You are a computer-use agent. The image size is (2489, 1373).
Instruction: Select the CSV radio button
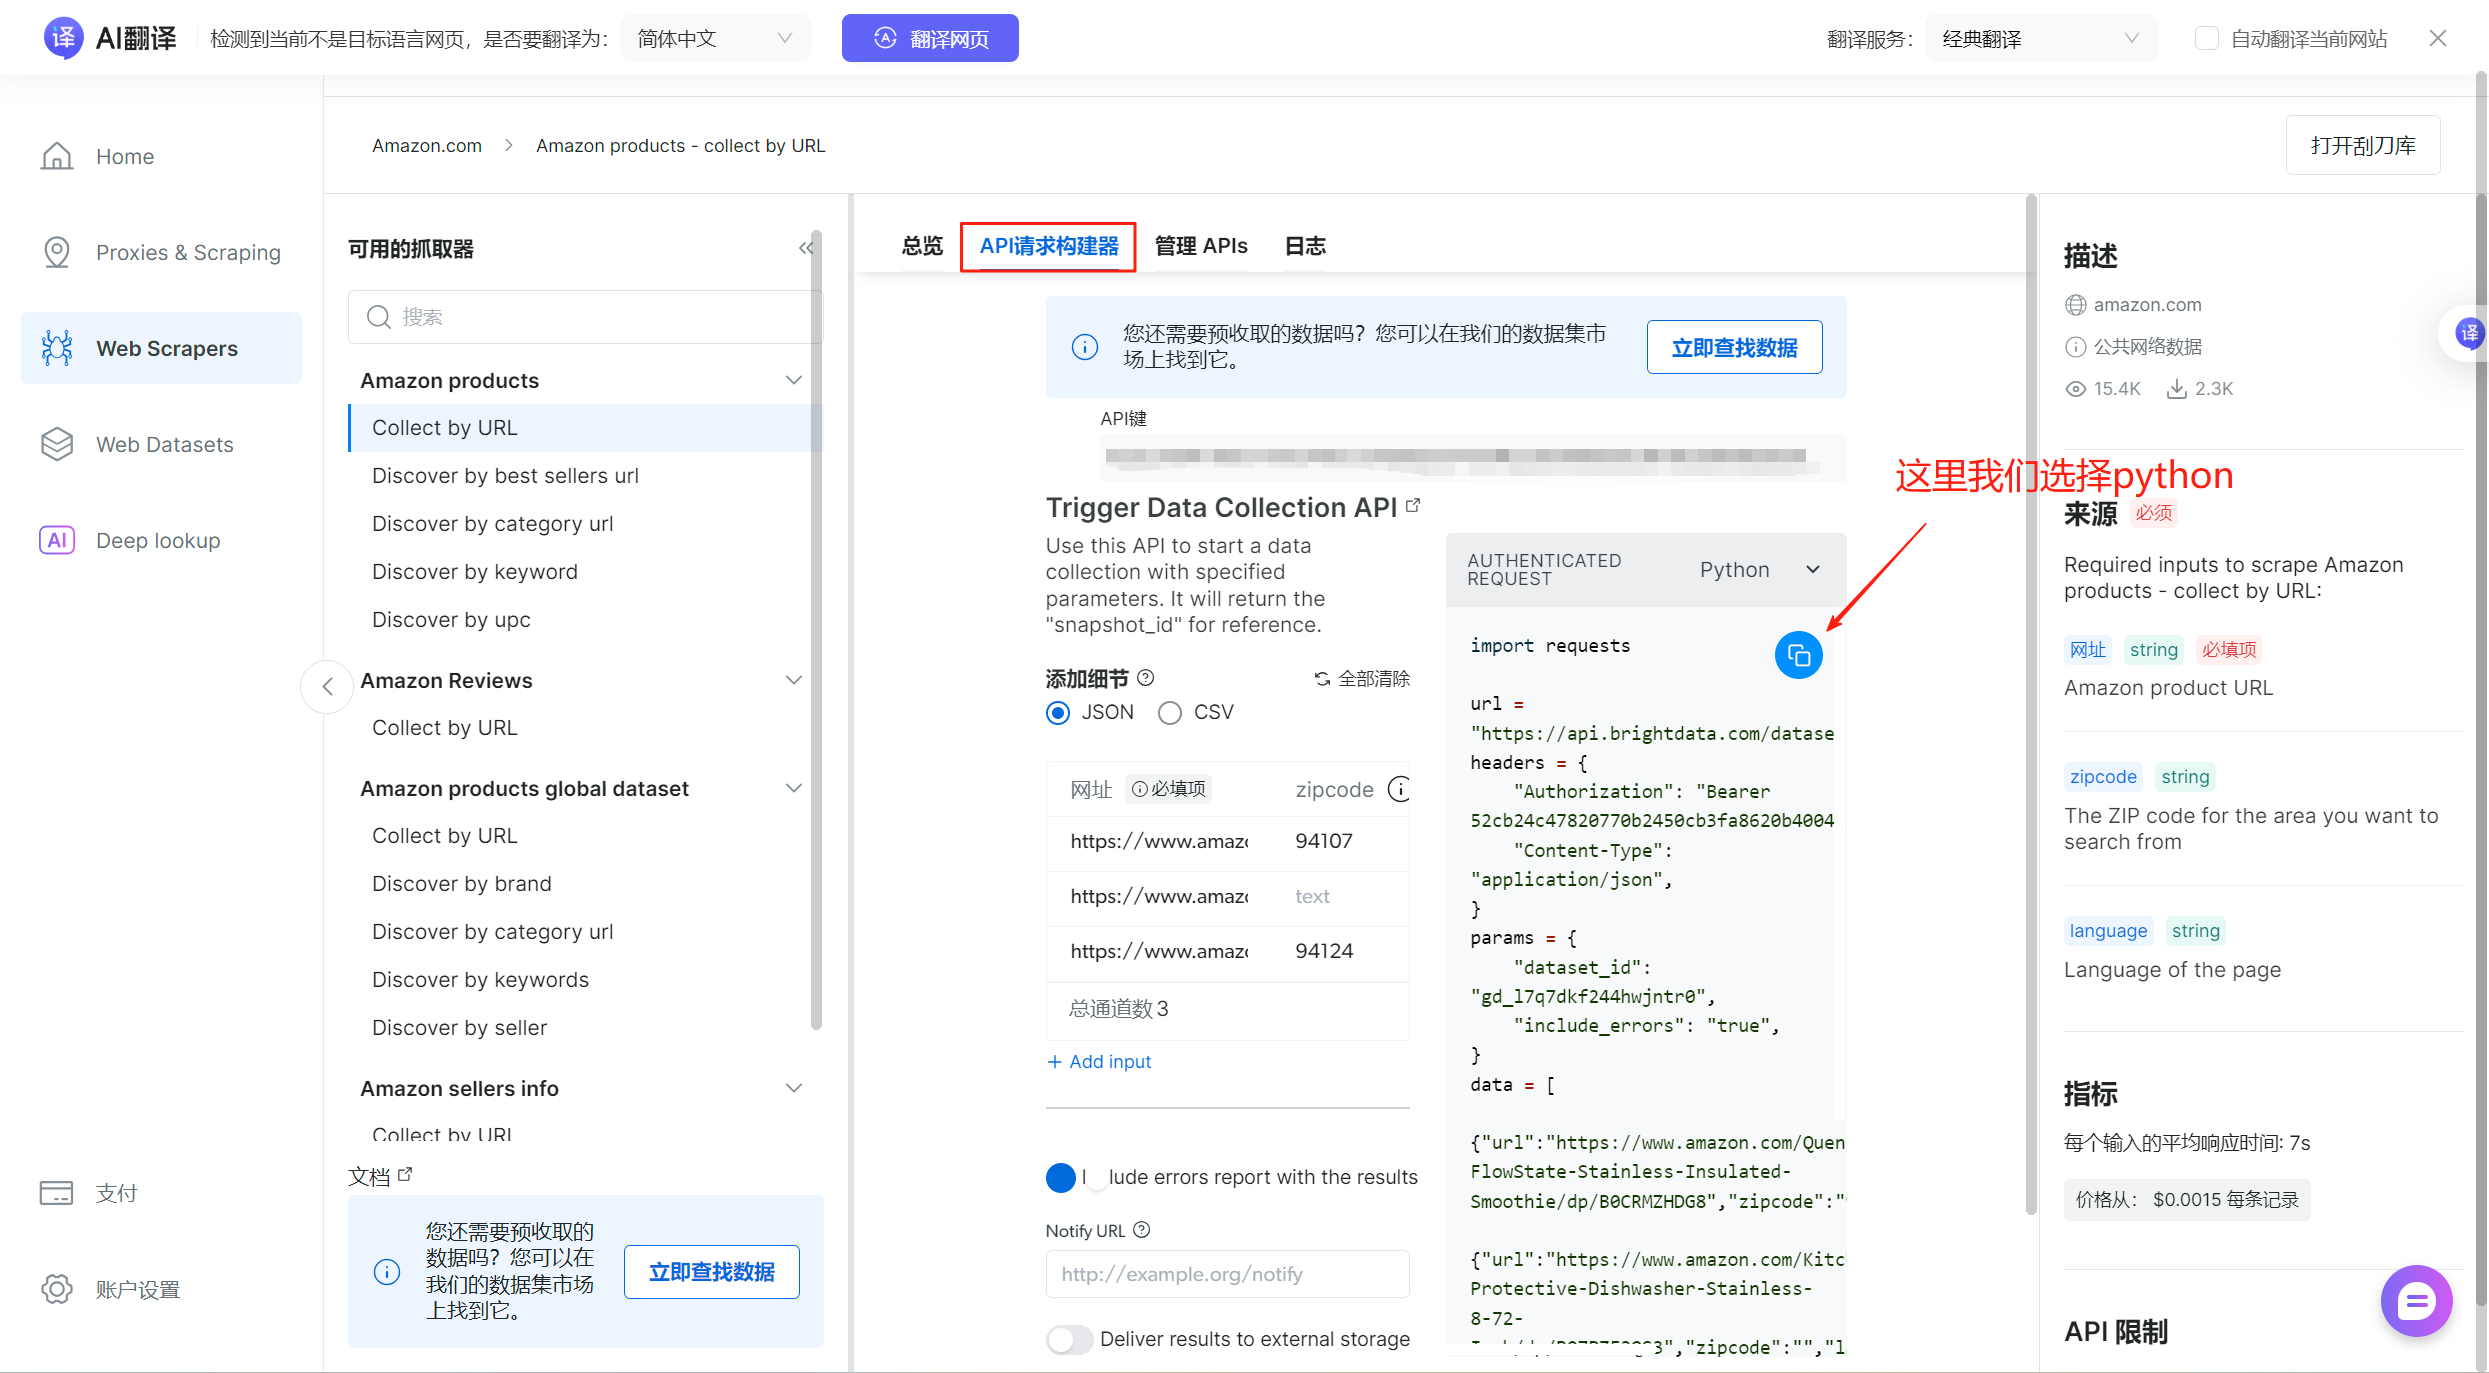point(1169,713)
